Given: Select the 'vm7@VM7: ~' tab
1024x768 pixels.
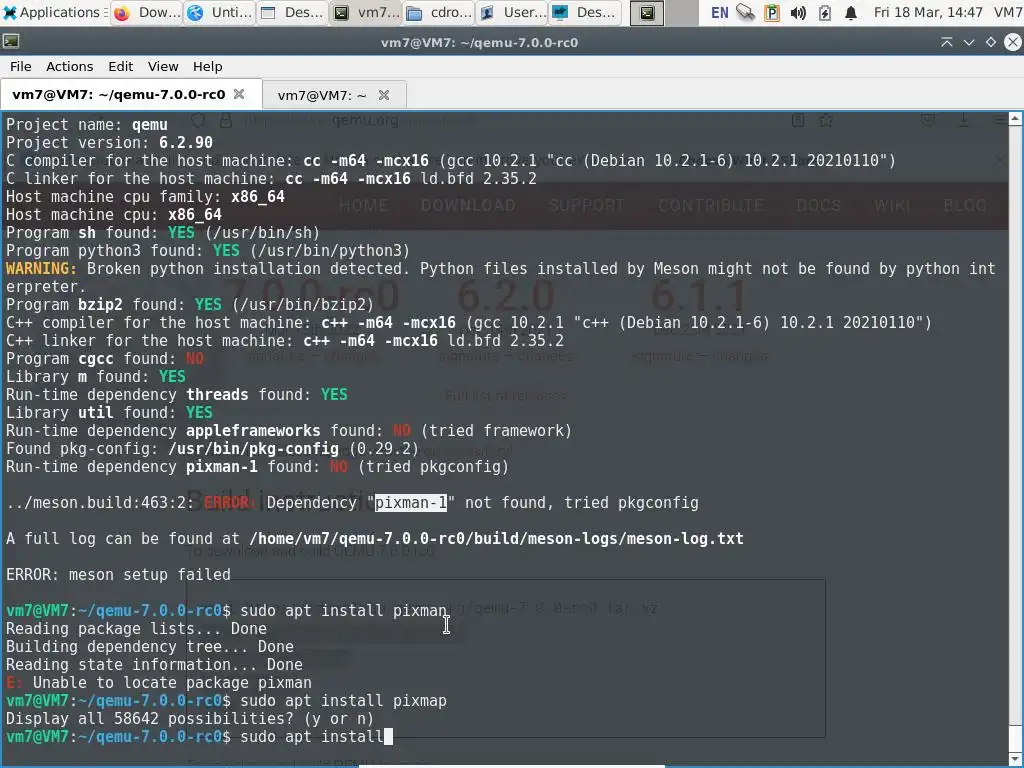Looking at the screenshot, I should click(x=322, y=95).
